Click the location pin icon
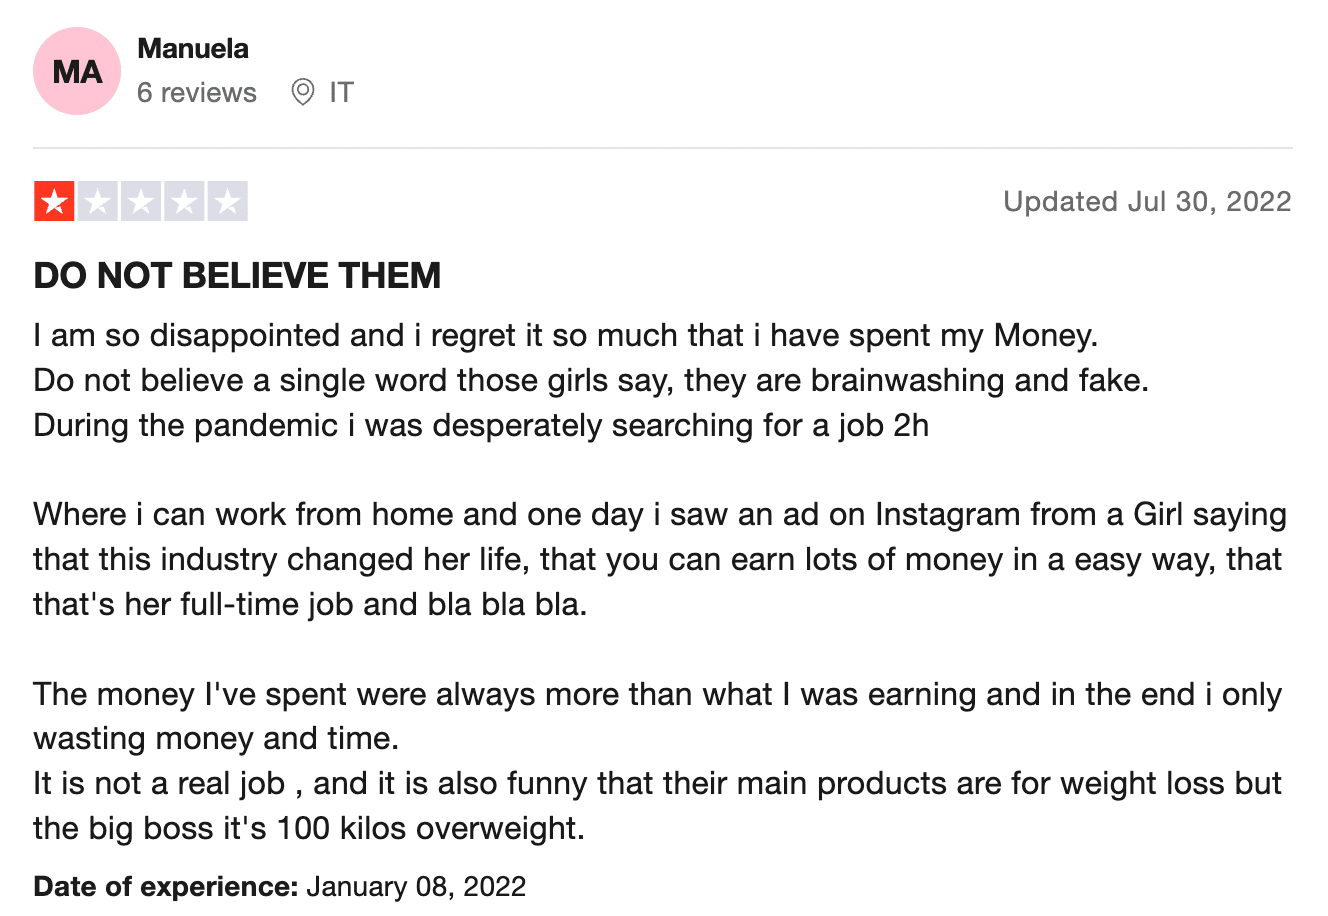 [x=302, y=93]
